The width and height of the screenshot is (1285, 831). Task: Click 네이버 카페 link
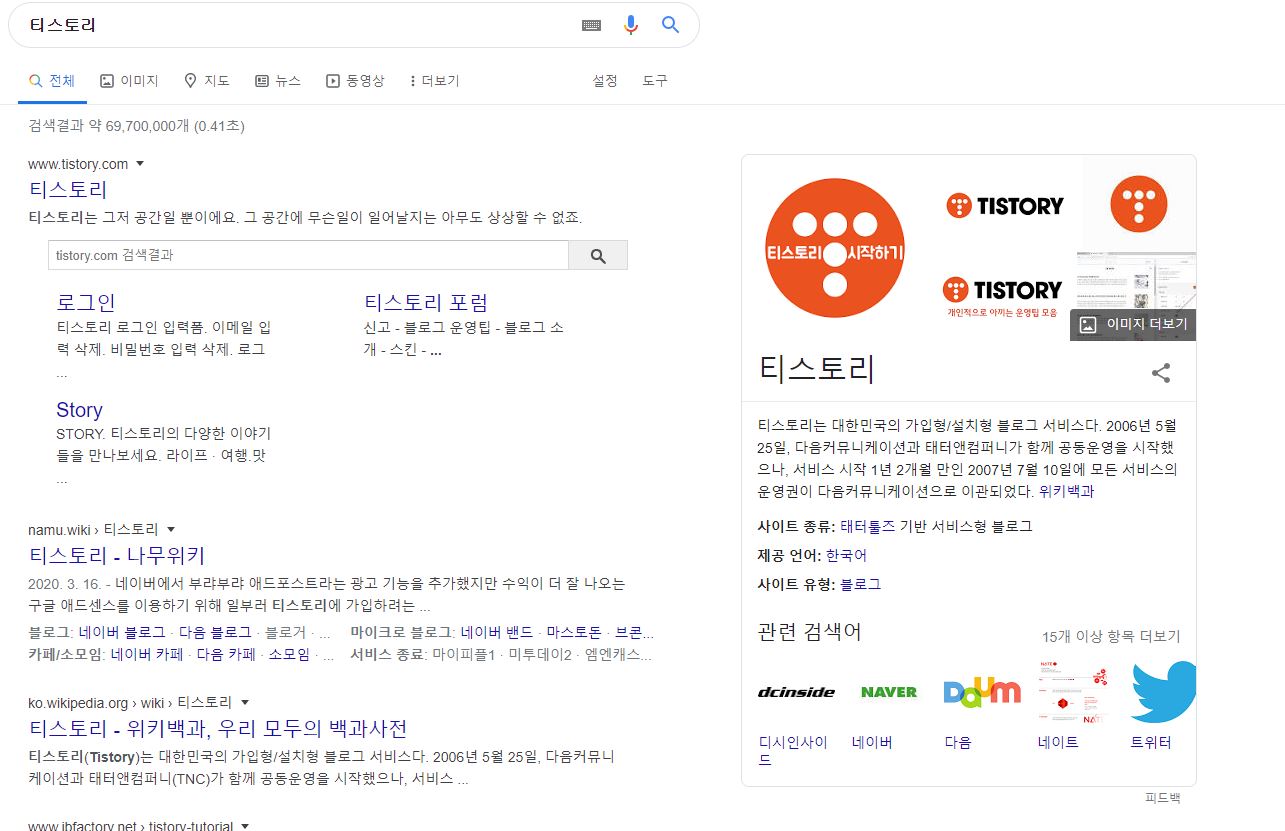(147, 655)
